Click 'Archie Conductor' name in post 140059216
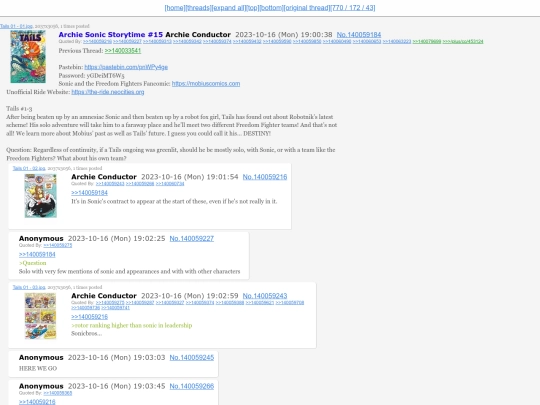The image size is (540, 405). click(x=104, y=177)
